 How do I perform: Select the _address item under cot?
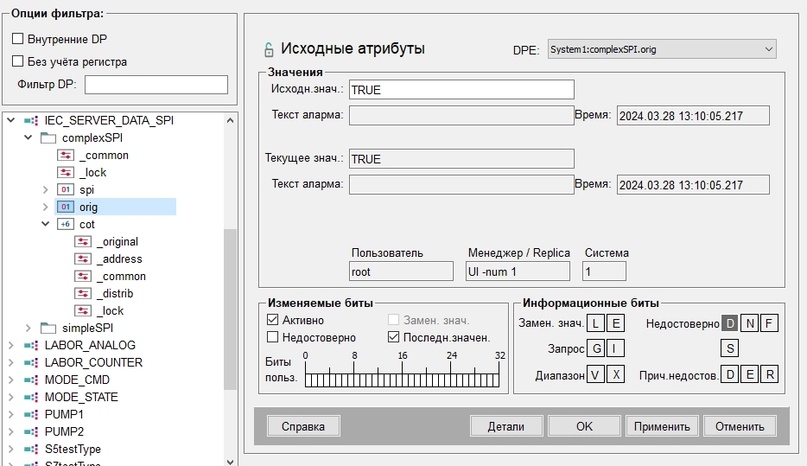[x=119, y=259]
